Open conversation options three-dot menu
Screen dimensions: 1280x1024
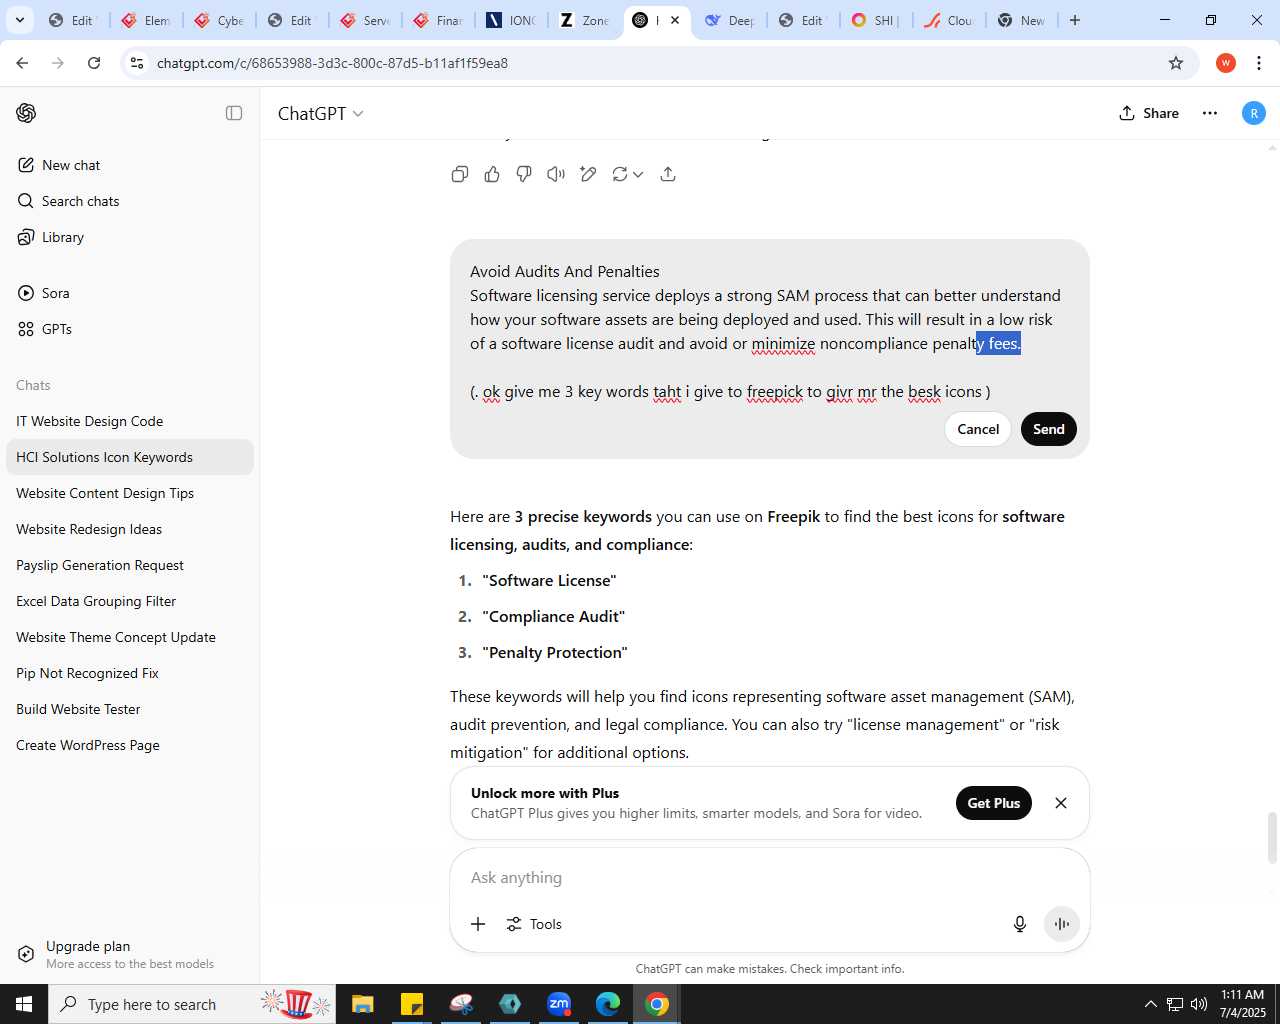pyautogui.click(x=1210, y=113)
